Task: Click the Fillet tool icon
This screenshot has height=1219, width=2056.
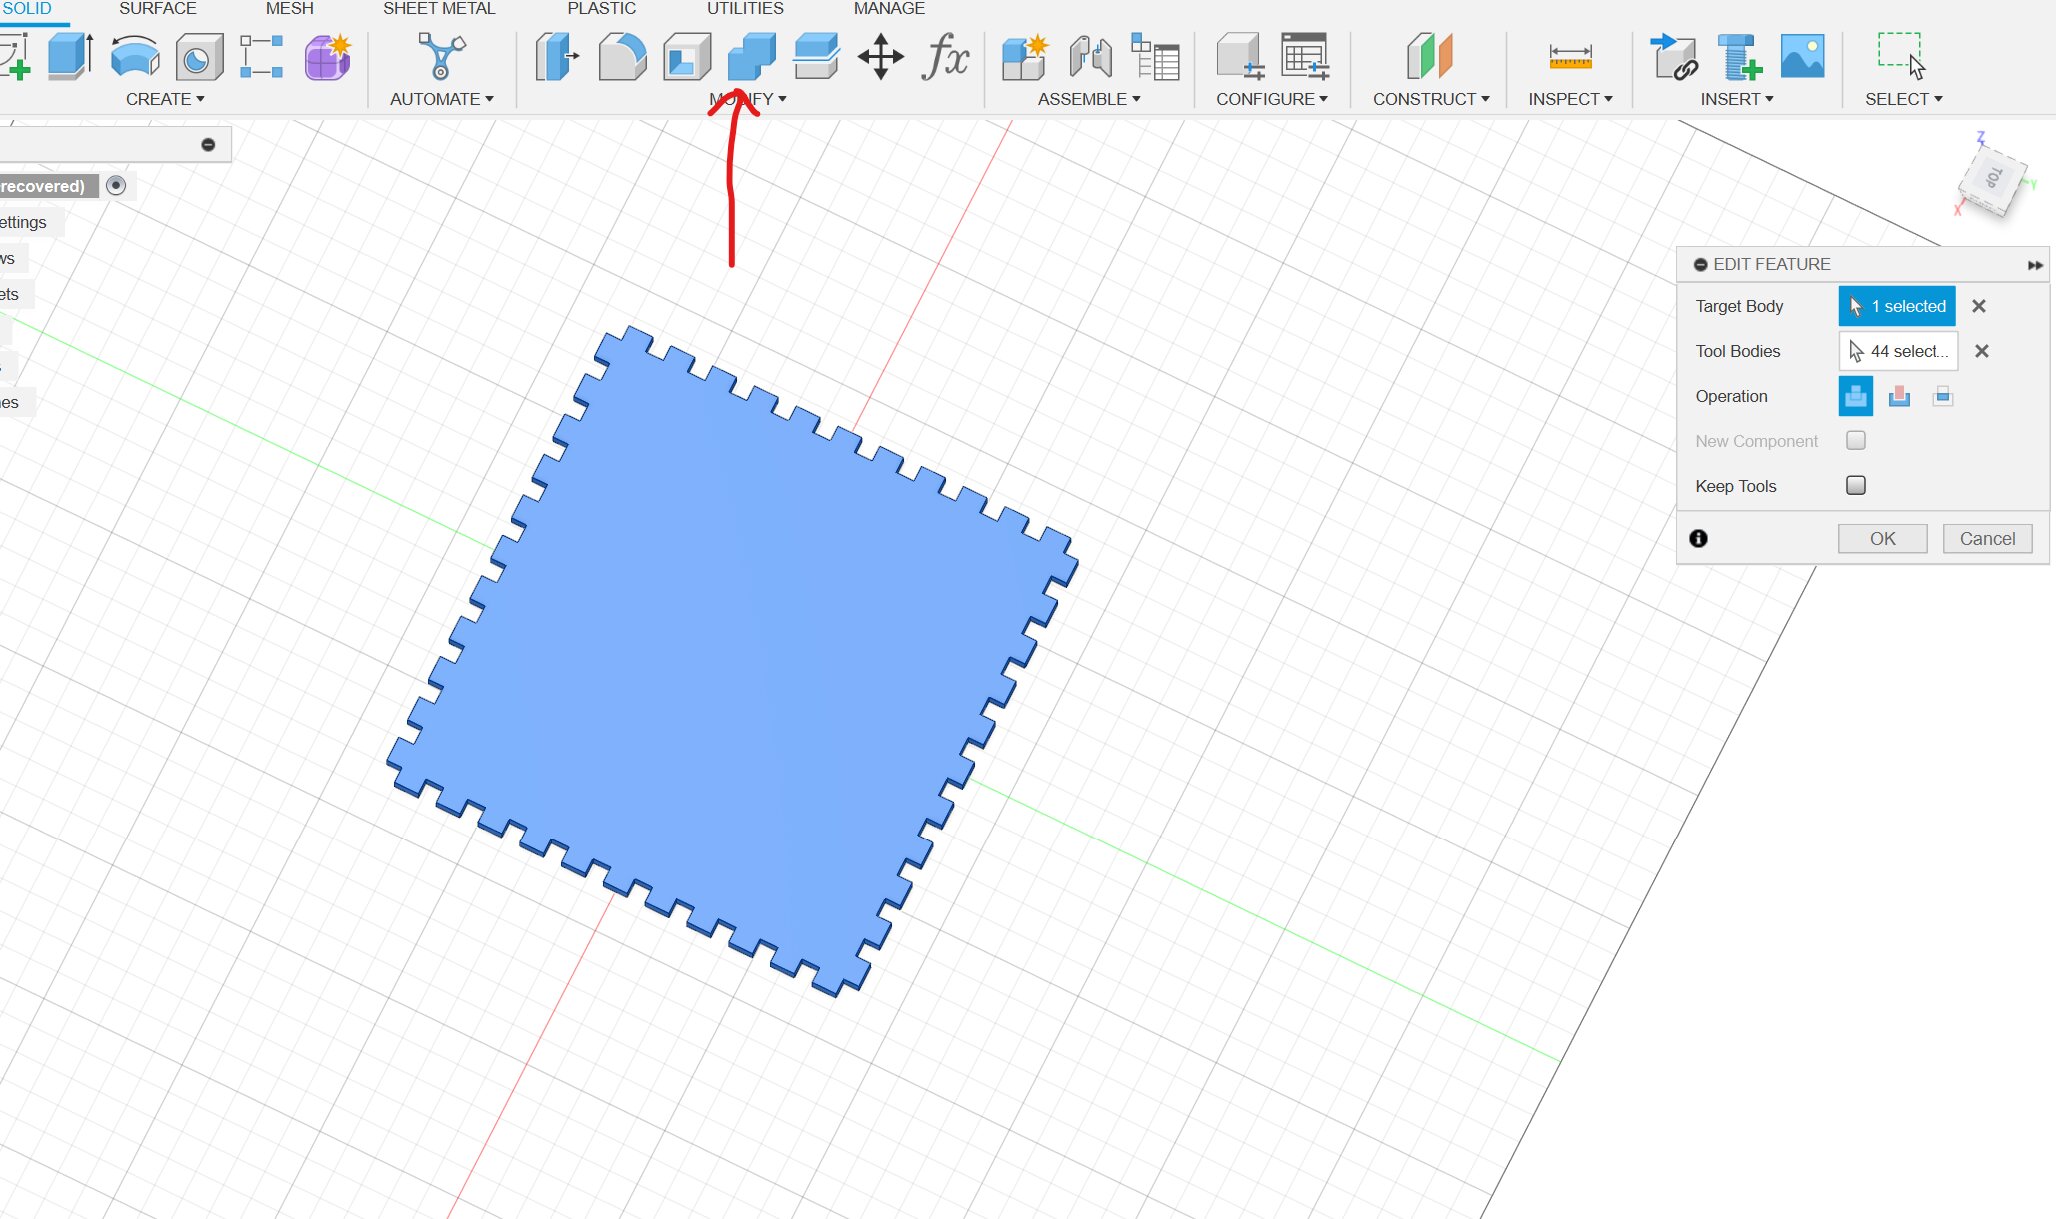Action: click(622, 56)
